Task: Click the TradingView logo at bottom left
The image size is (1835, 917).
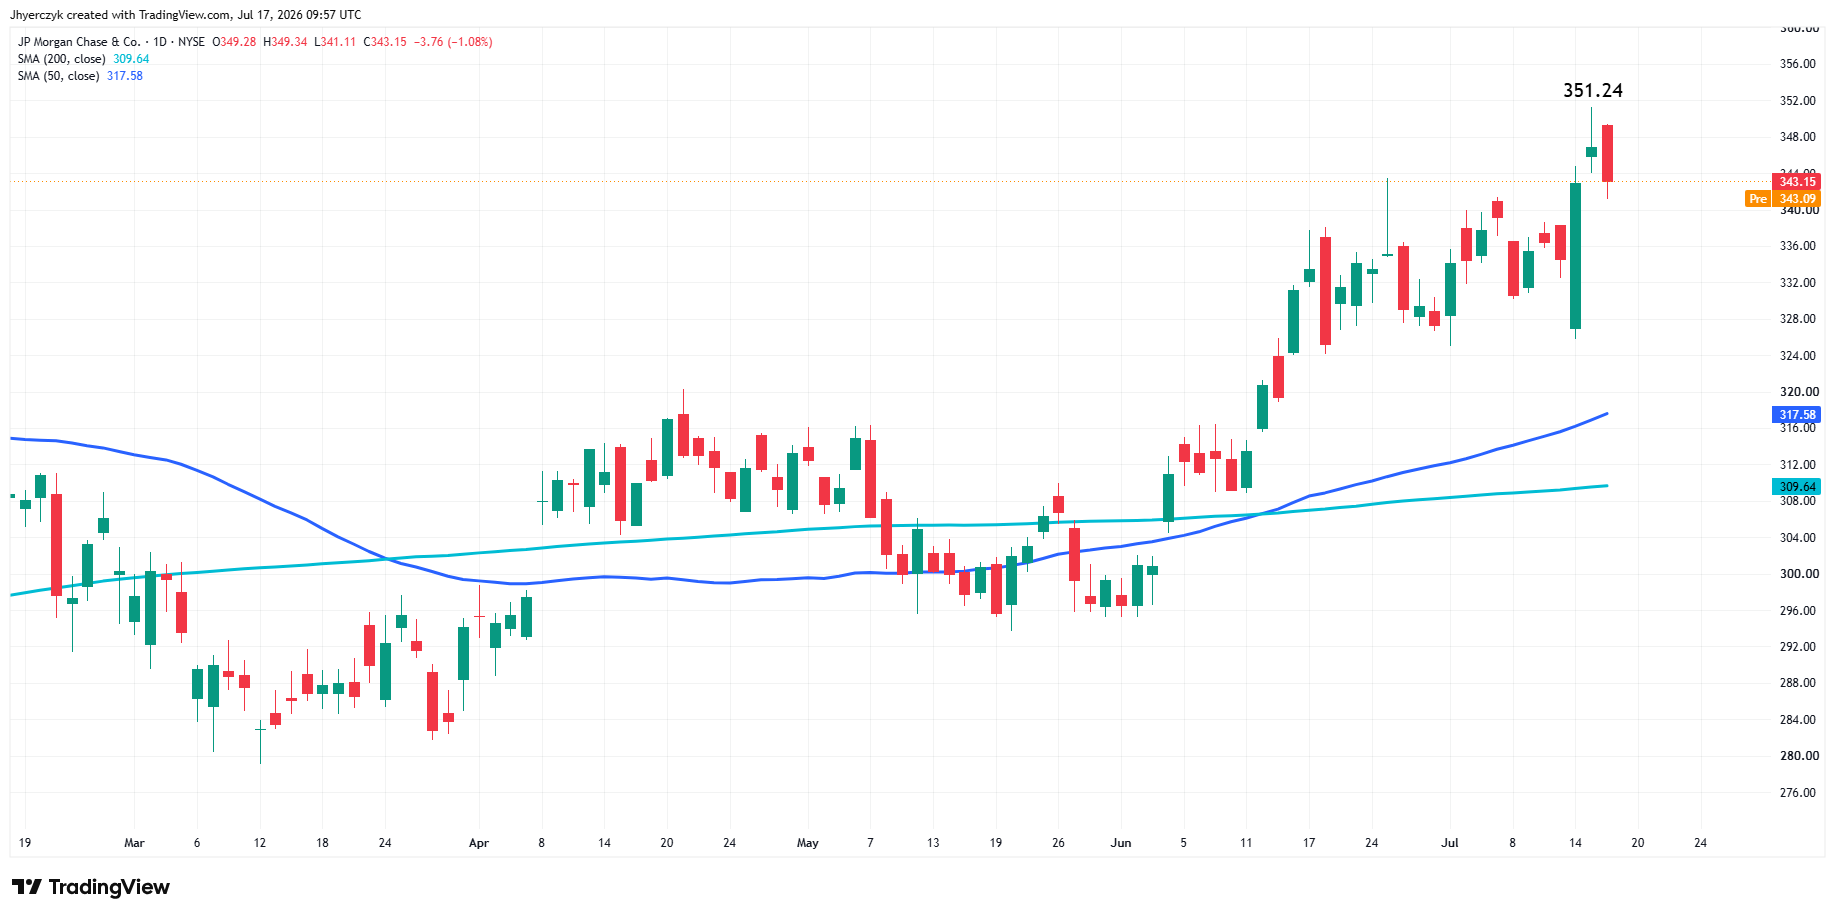Action: 91,887
